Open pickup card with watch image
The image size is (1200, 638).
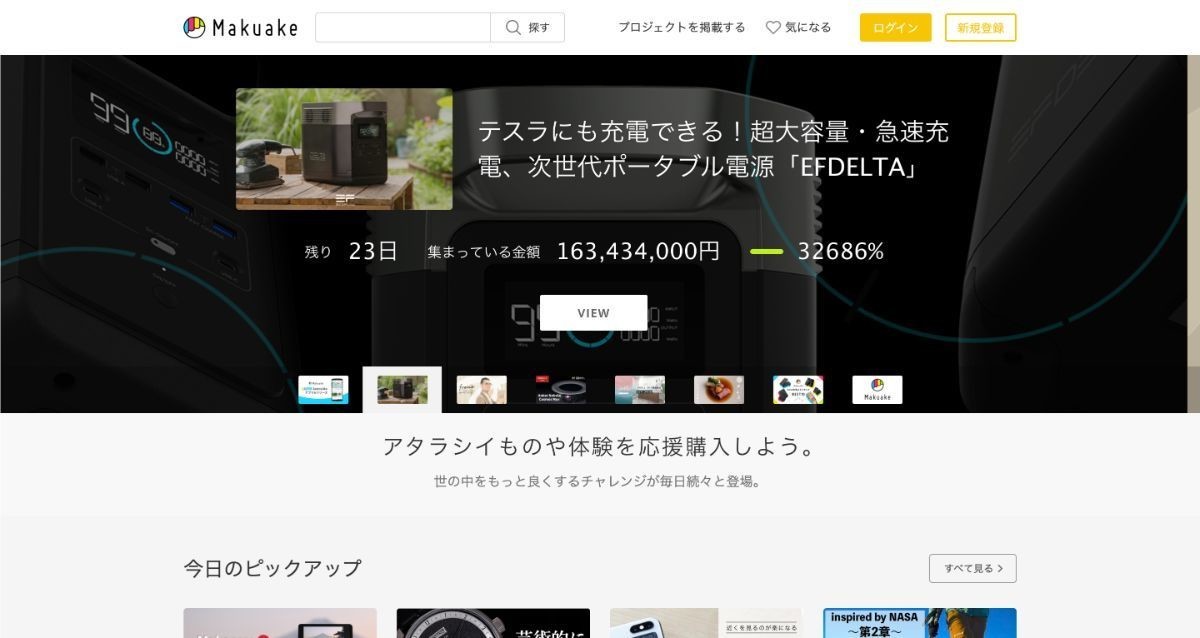(x=493, y=623)
